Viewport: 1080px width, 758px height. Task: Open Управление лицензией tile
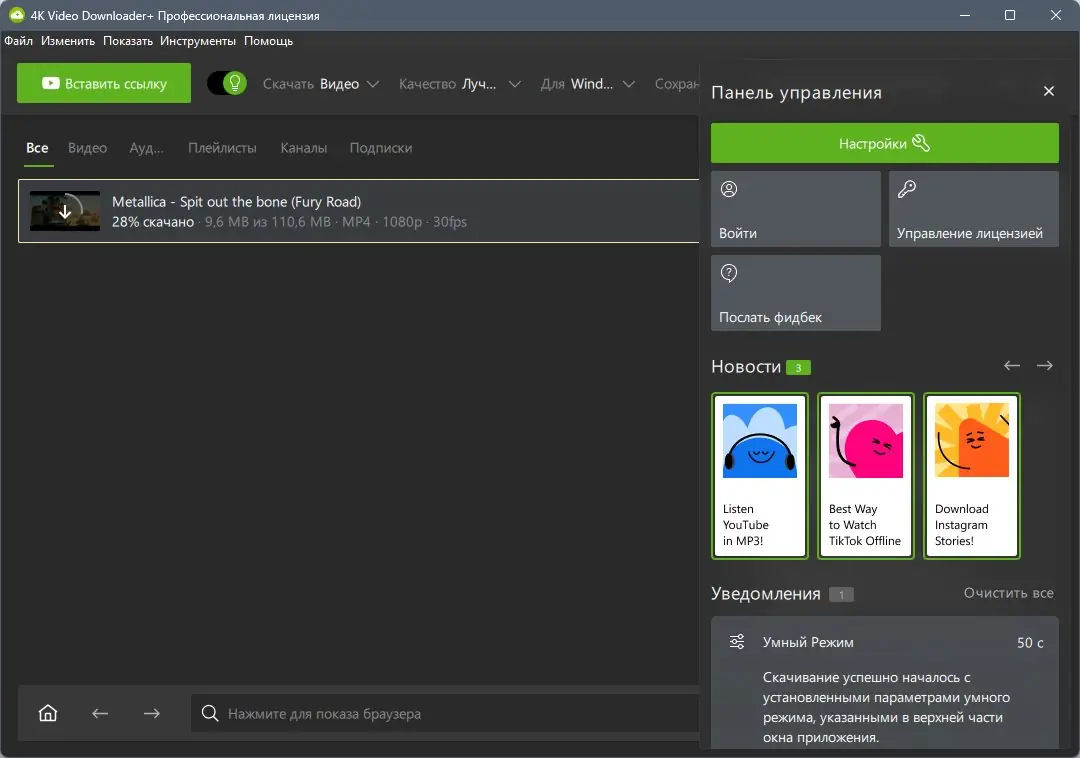tap(973, 209)
